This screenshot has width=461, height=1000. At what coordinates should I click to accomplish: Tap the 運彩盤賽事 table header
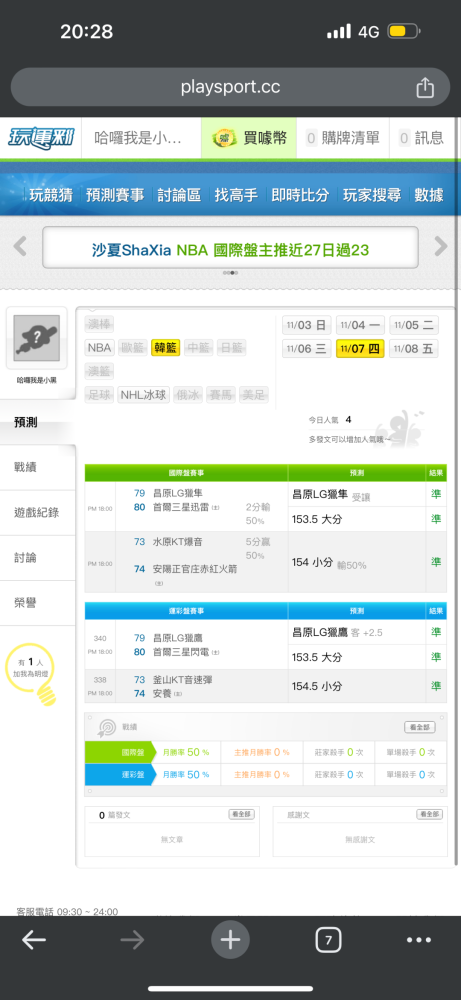(x=186, y=611)
